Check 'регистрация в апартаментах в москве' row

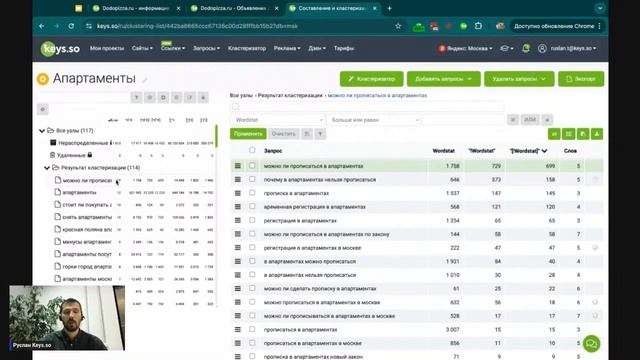[252, 247]
